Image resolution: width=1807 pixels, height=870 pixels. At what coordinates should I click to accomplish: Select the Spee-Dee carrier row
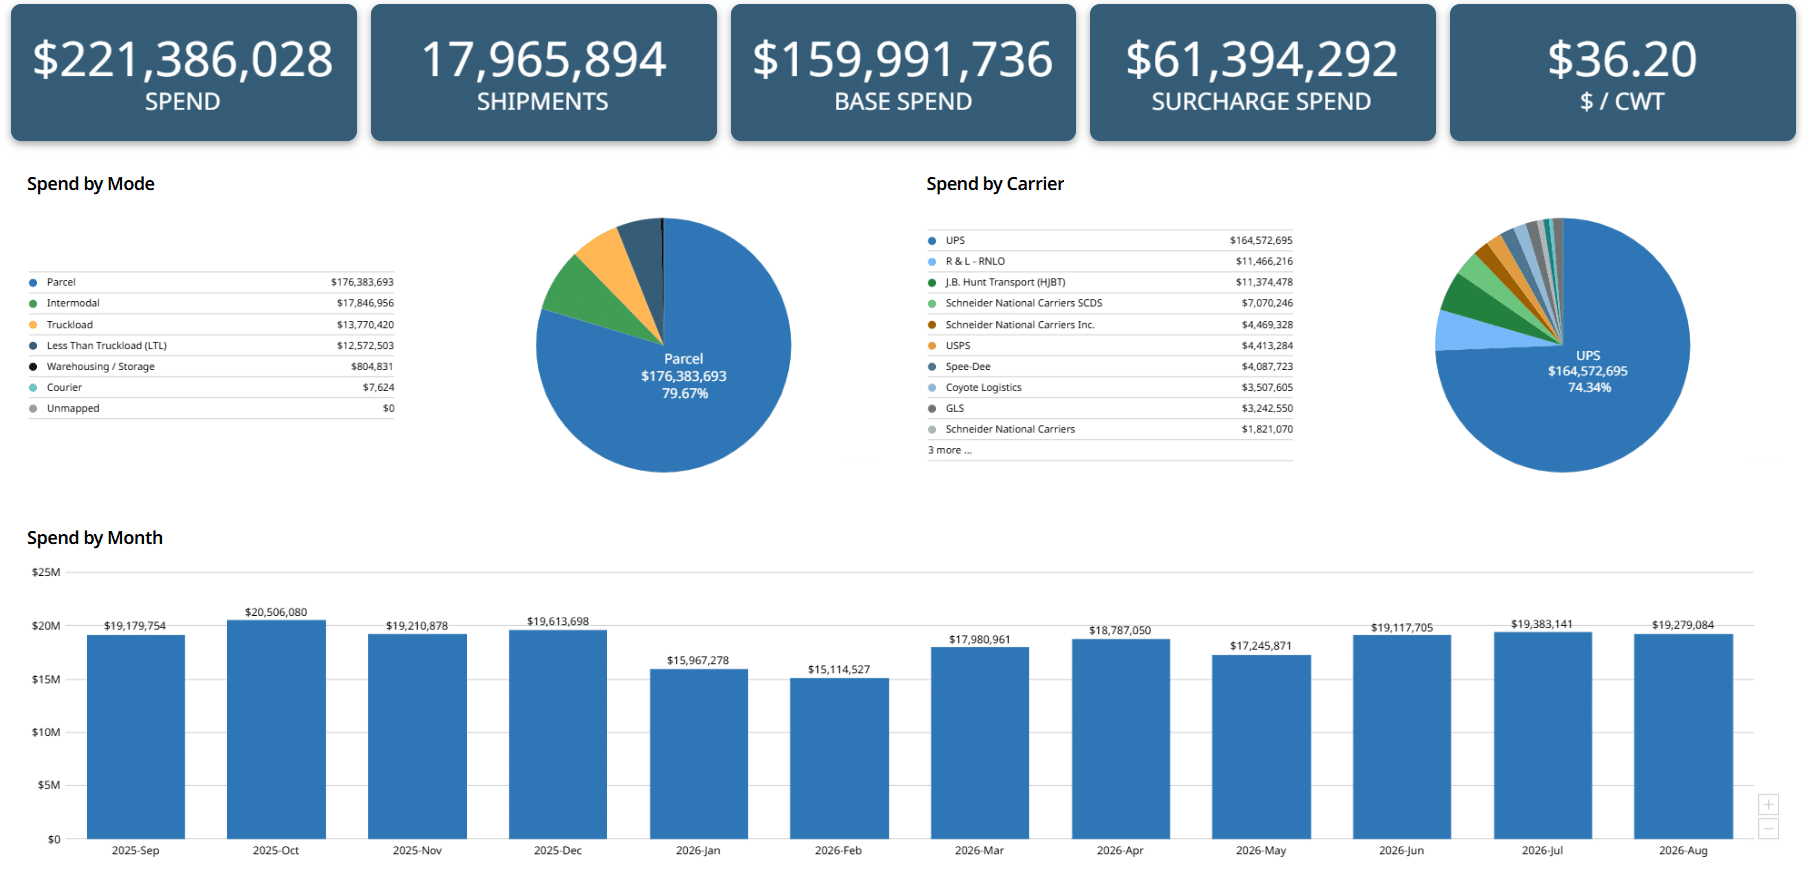pyautogui.click(x=1110, y=366)
